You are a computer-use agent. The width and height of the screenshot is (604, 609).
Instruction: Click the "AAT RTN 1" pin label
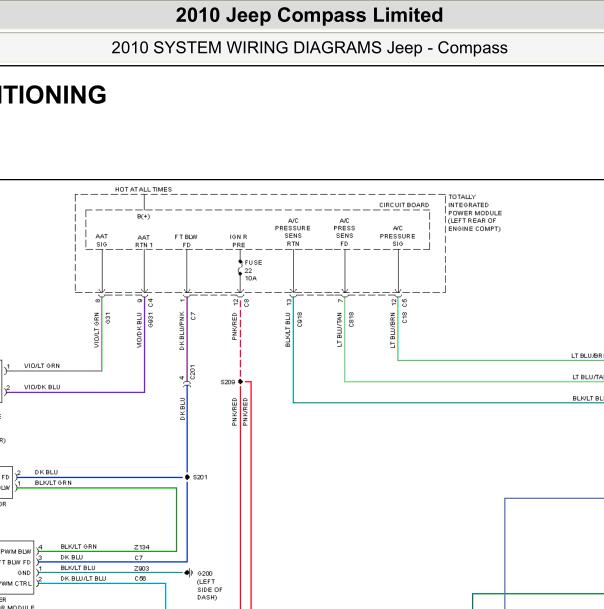(x=144, y=241)
